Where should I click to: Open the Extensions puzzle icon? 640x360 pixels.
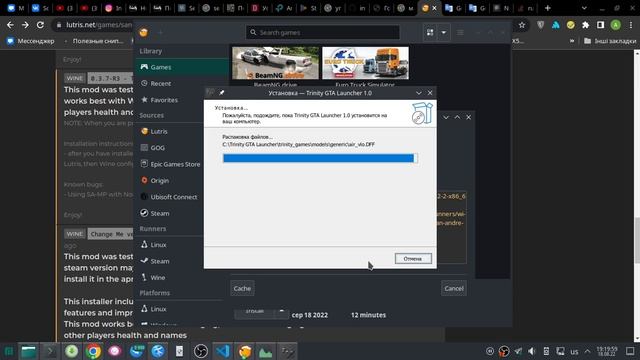[x=585, y=25]
